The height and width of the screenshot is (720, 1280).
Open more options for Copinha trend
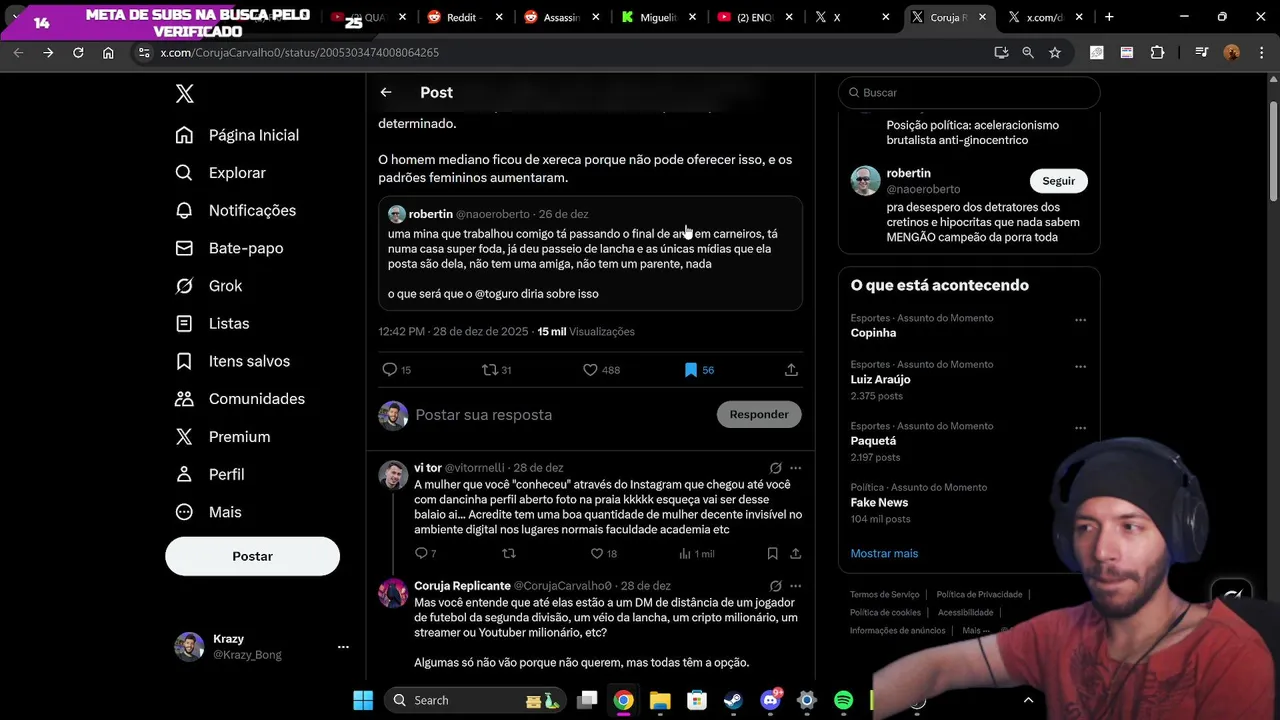[x=1080, y=320]
